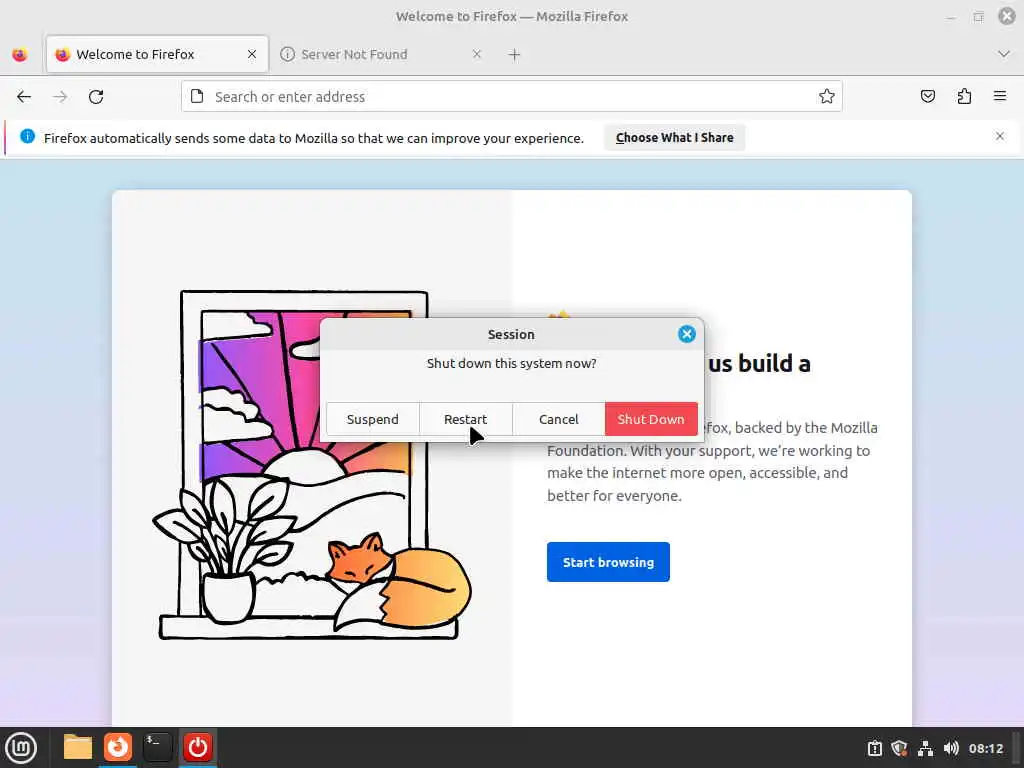Click the blue info icon in the notification bar
Screen dimensions: 1024x768
(27, 136)
